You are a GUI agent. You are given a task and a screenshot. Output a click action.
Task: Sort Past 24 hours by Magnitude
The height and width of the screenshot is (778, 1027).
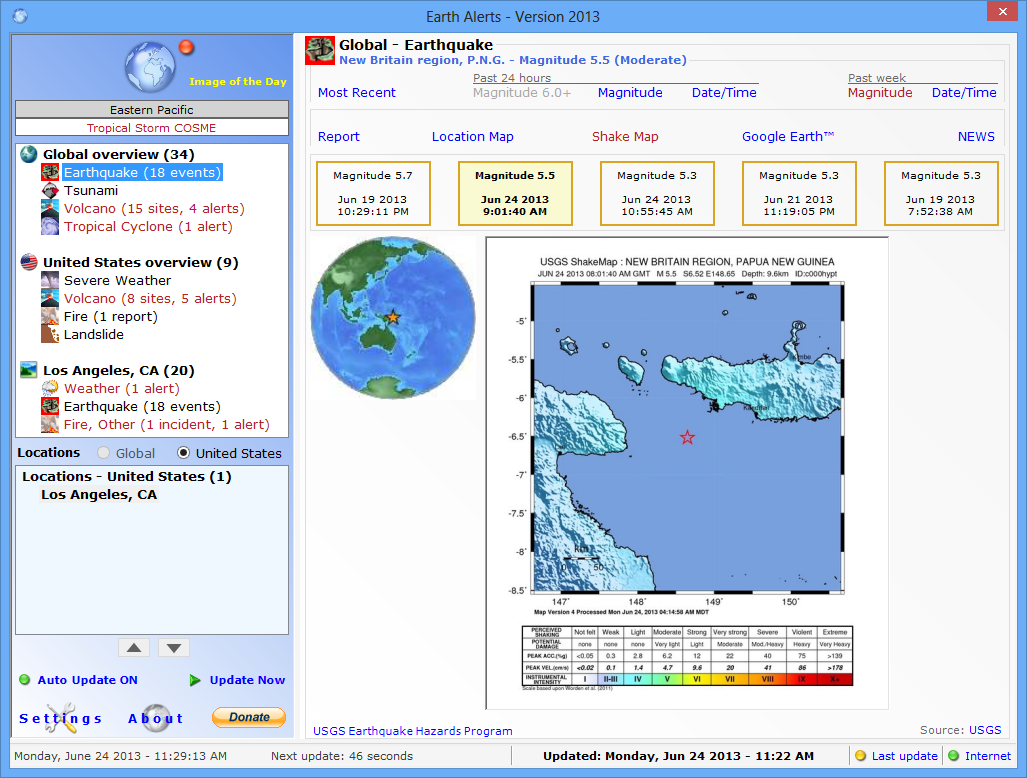click(x=630, y=92)
